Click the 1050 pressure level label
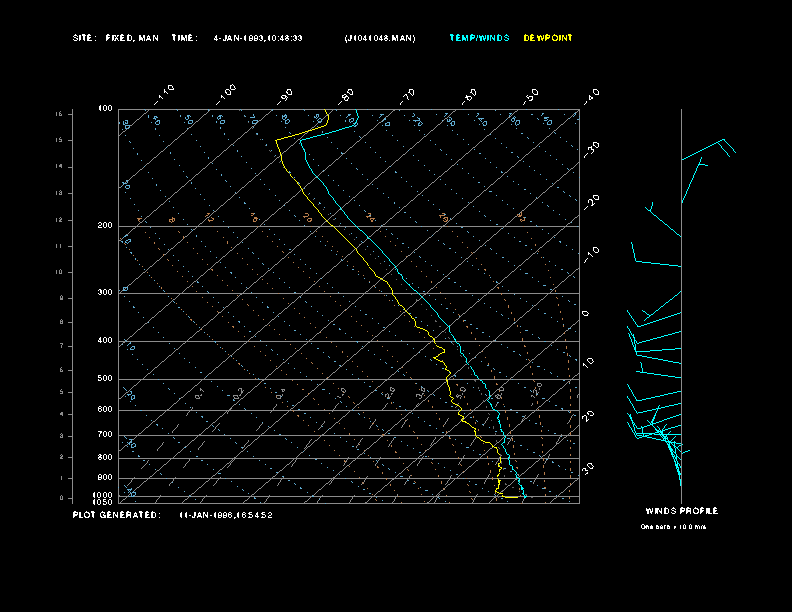 click(x=103, y=502)
